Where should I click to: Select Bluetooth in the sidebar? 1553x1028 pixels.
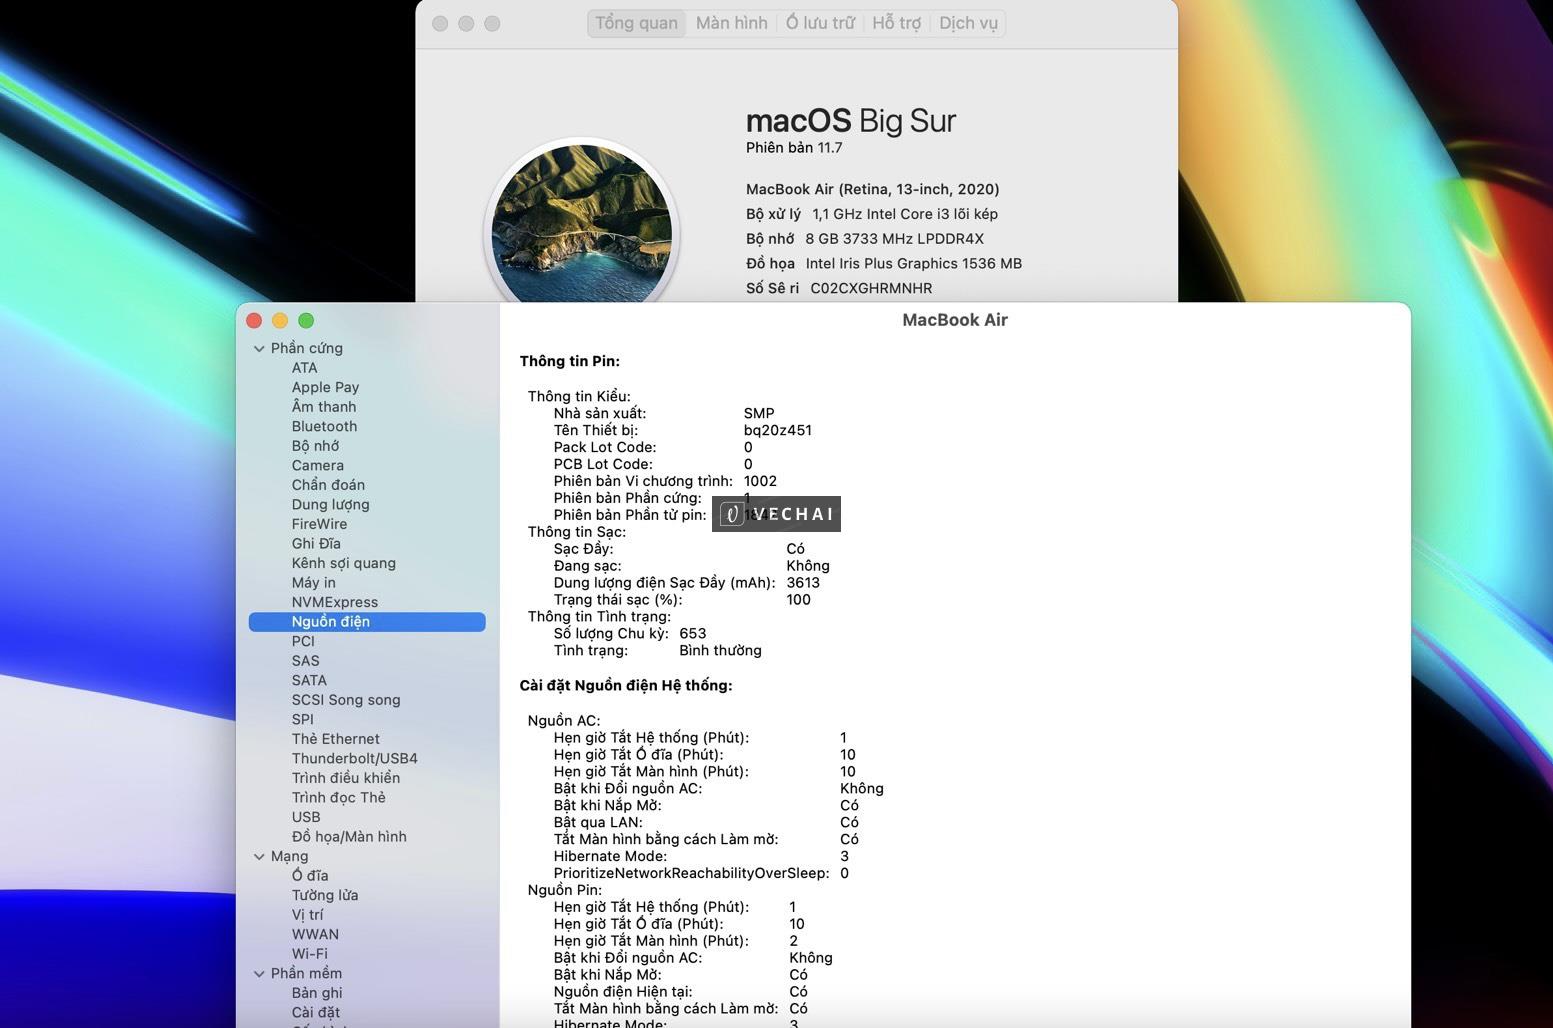click(324, 426)
